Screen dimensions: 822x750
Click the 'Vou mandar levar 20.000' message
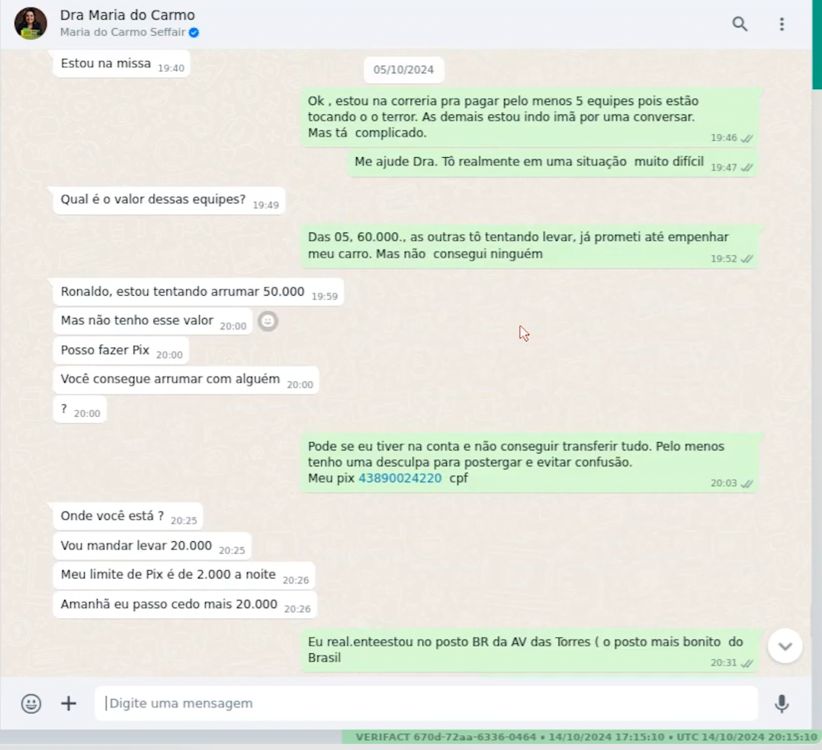pyautogui.click(x=152, y=546)
